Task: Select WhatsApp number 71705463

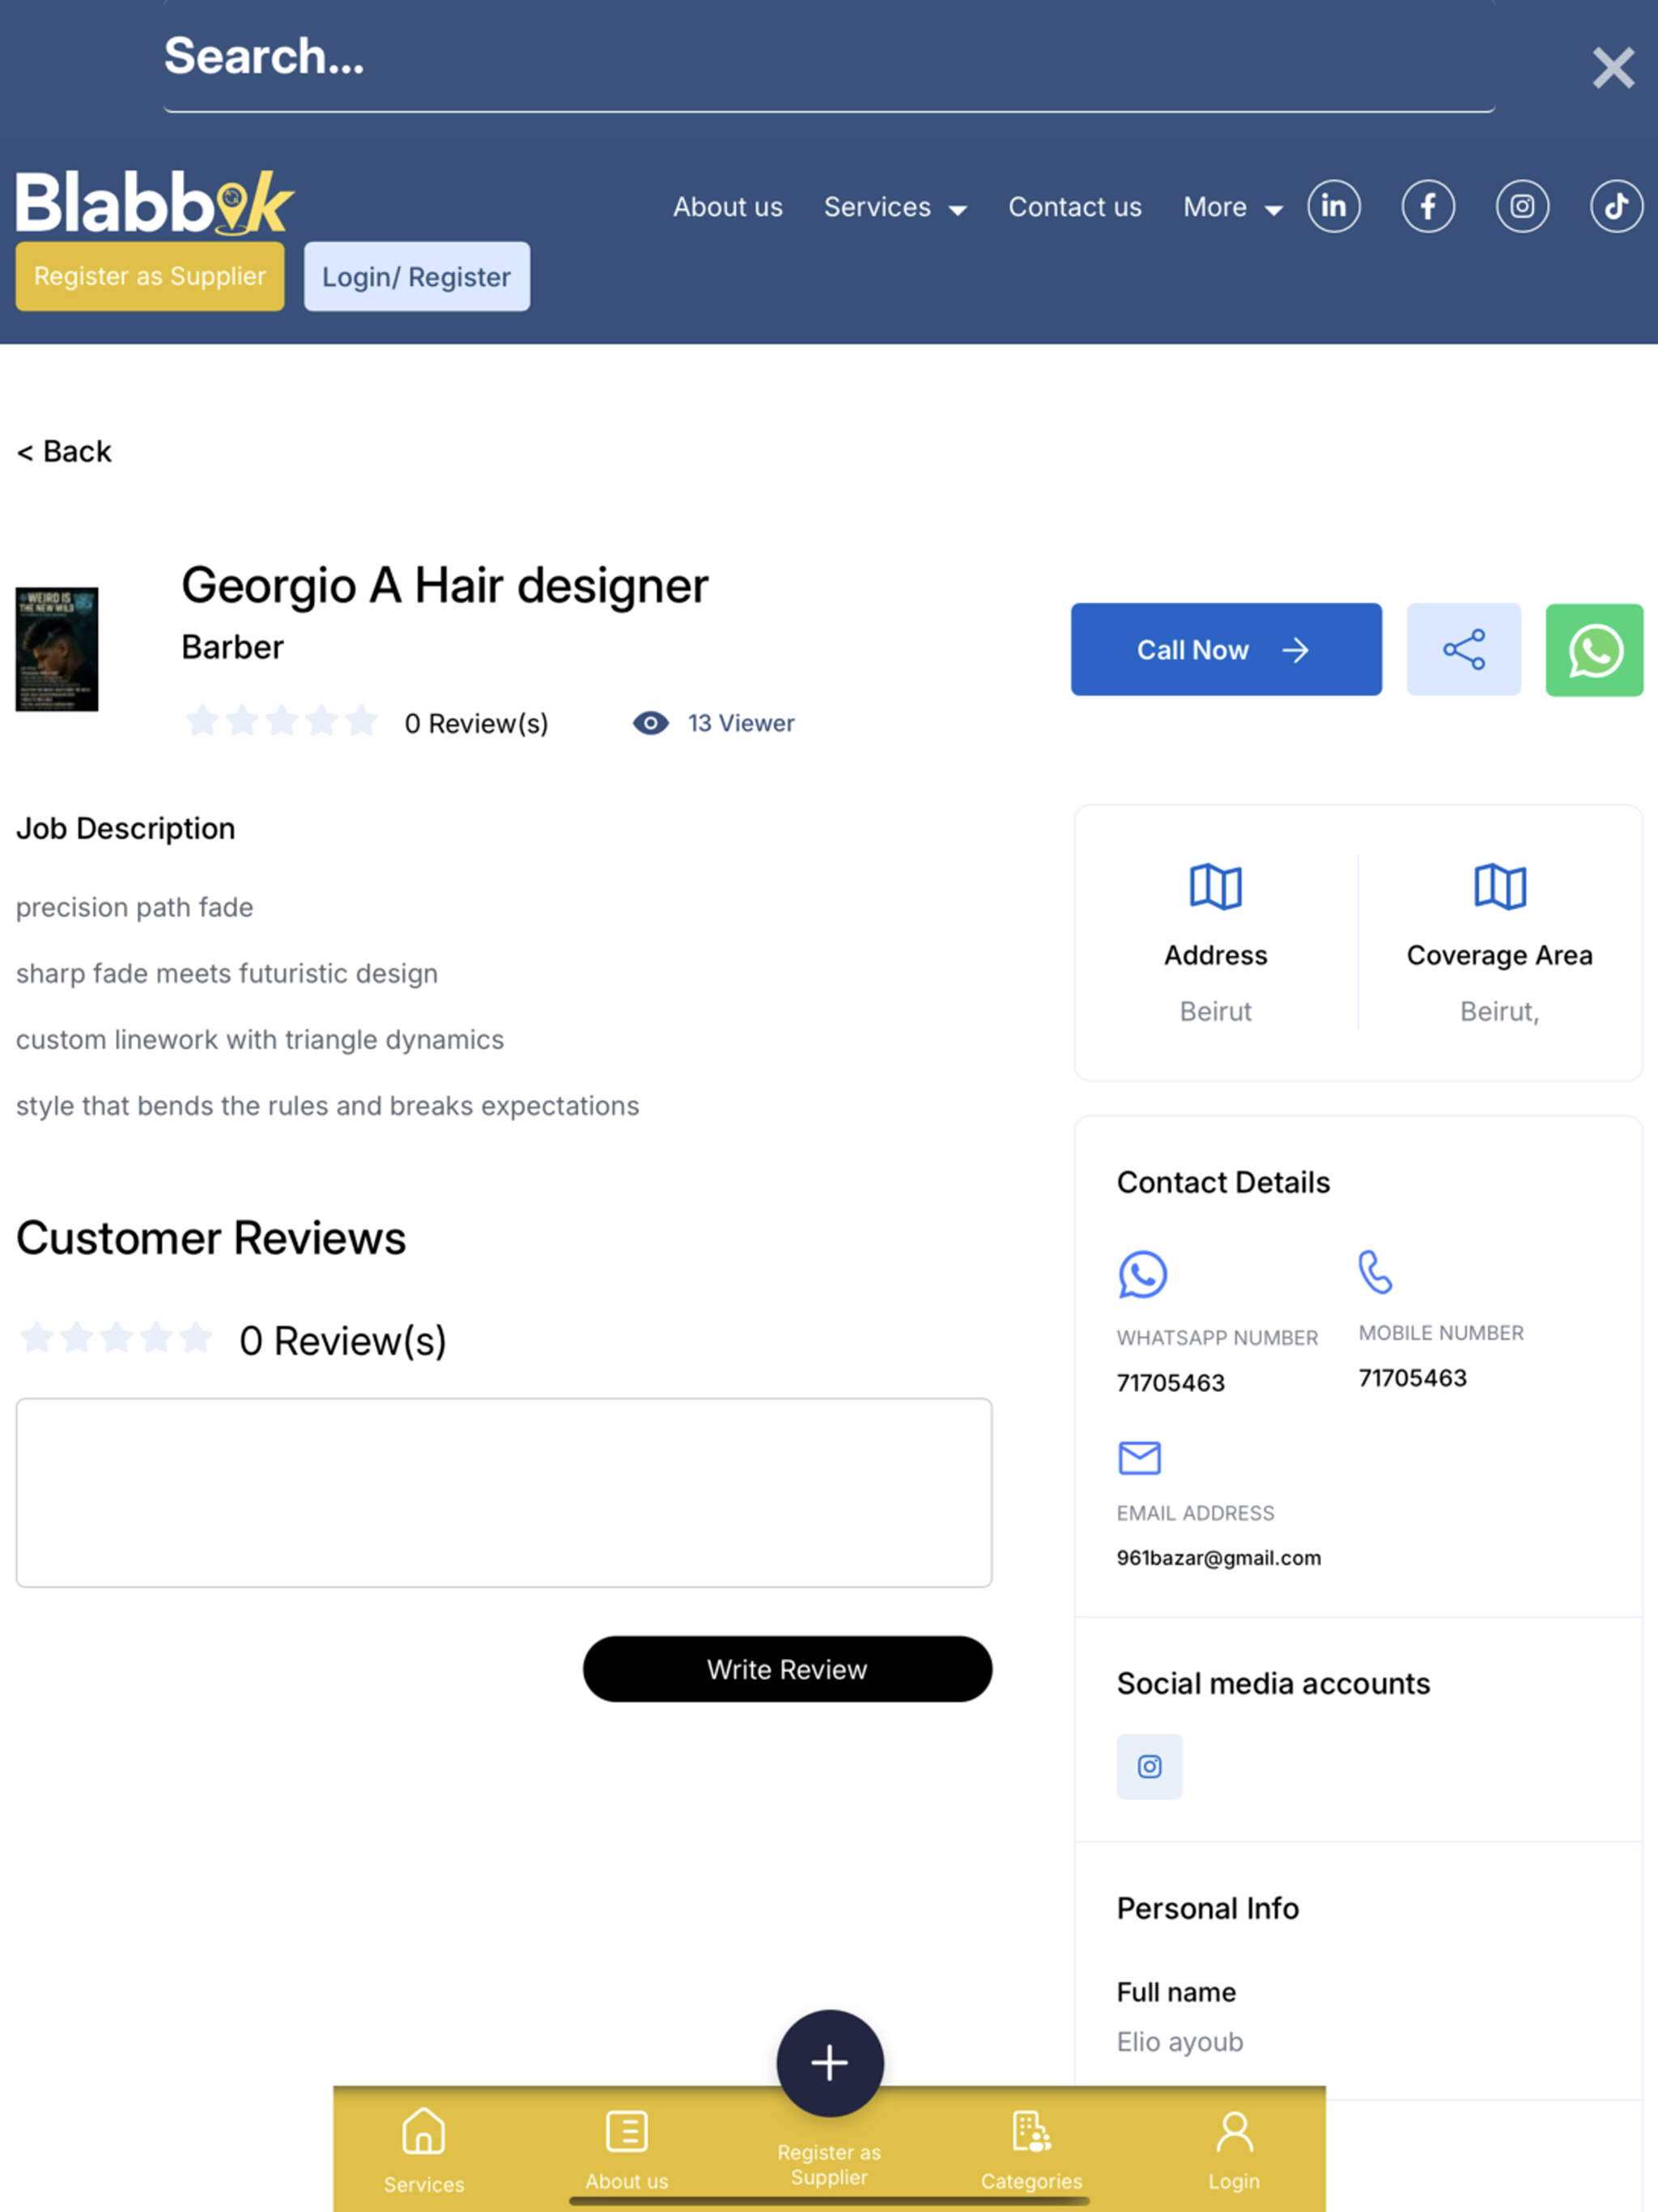Action: (1170, 1382)
